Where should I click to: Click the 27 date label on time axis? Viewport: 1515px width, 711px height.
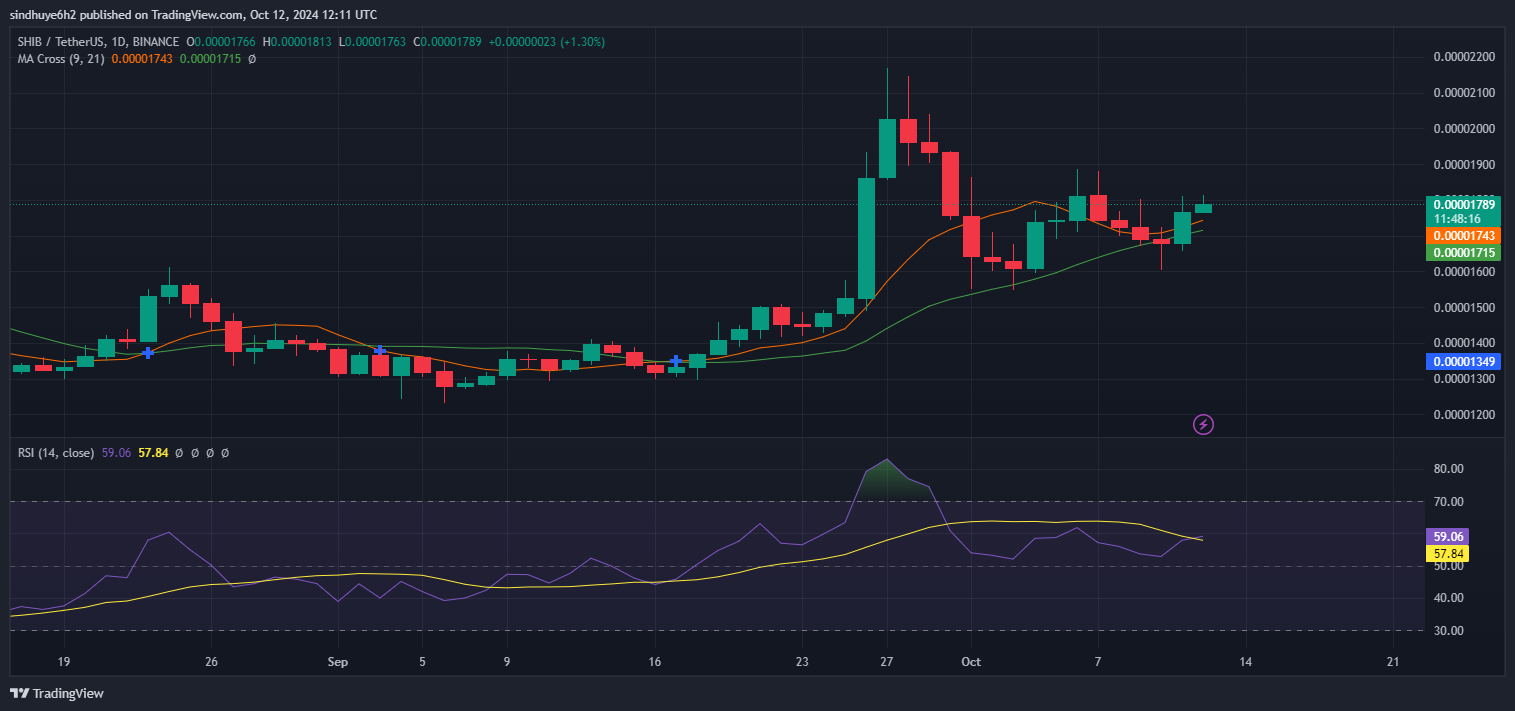[x=887, y=662]
